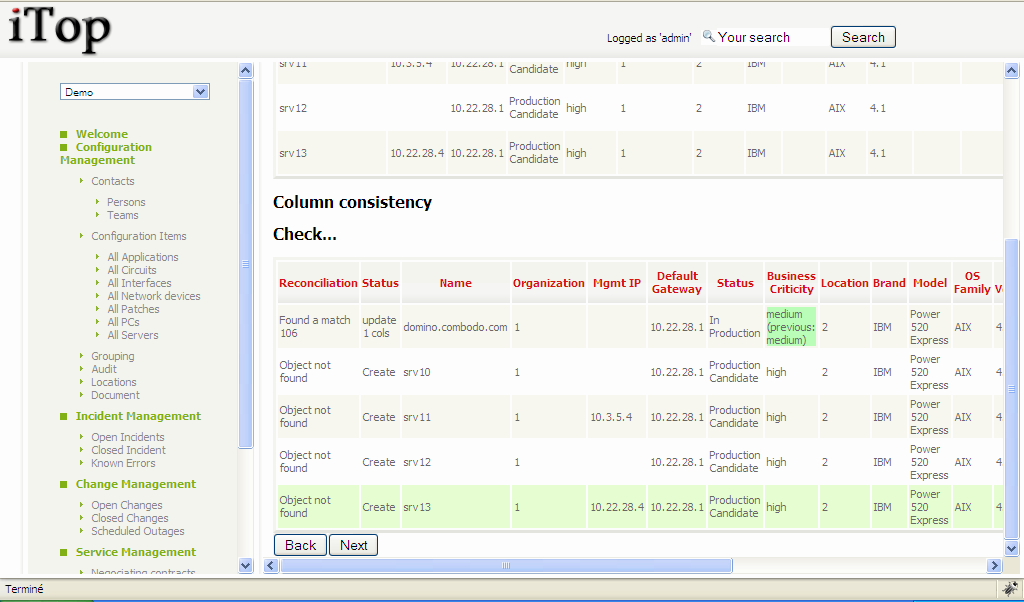Open All PCs link

(123, 322)
